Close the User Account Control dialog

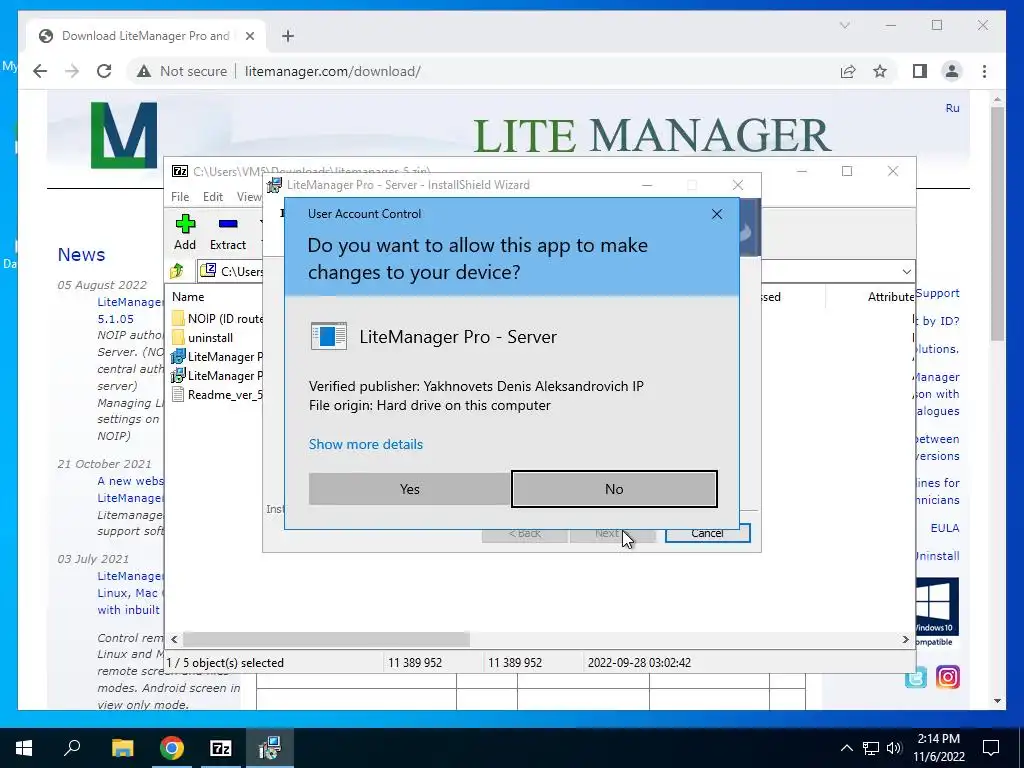(716, 214)
